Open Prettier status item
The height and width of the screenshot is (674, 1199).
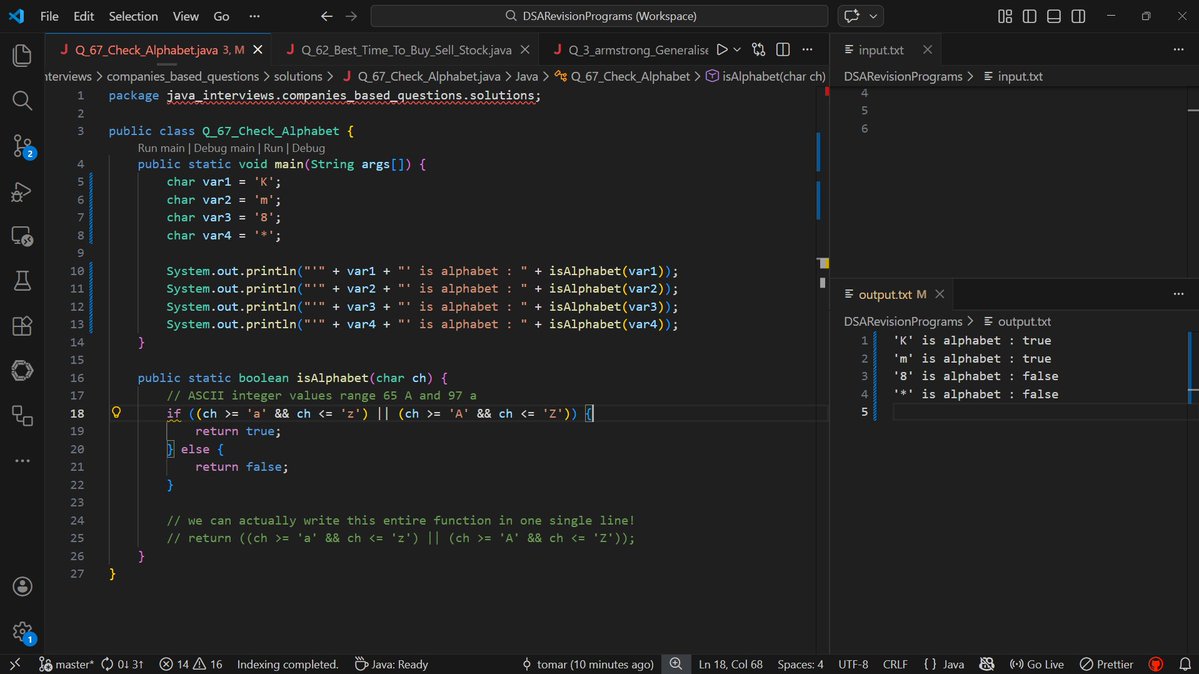point(1106,664)
